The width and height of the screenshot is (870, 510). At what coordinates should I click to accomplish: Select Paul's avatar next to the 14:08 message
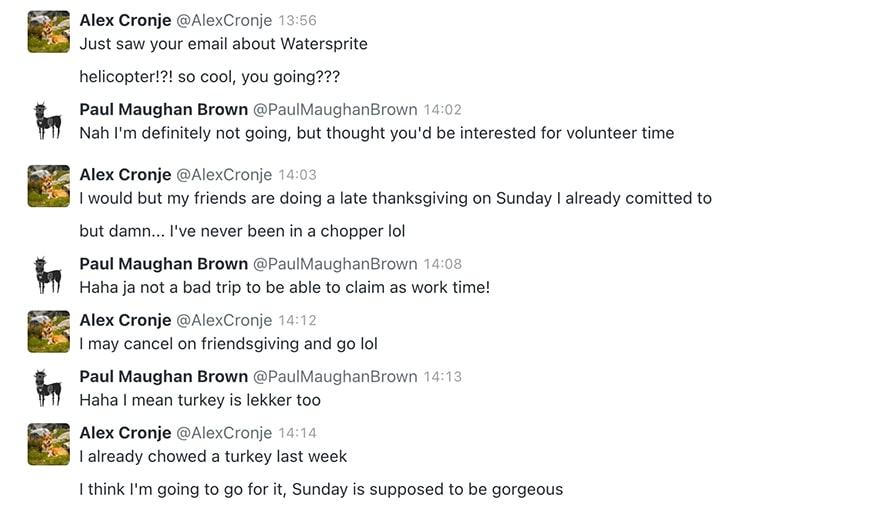tap(48, 275)
